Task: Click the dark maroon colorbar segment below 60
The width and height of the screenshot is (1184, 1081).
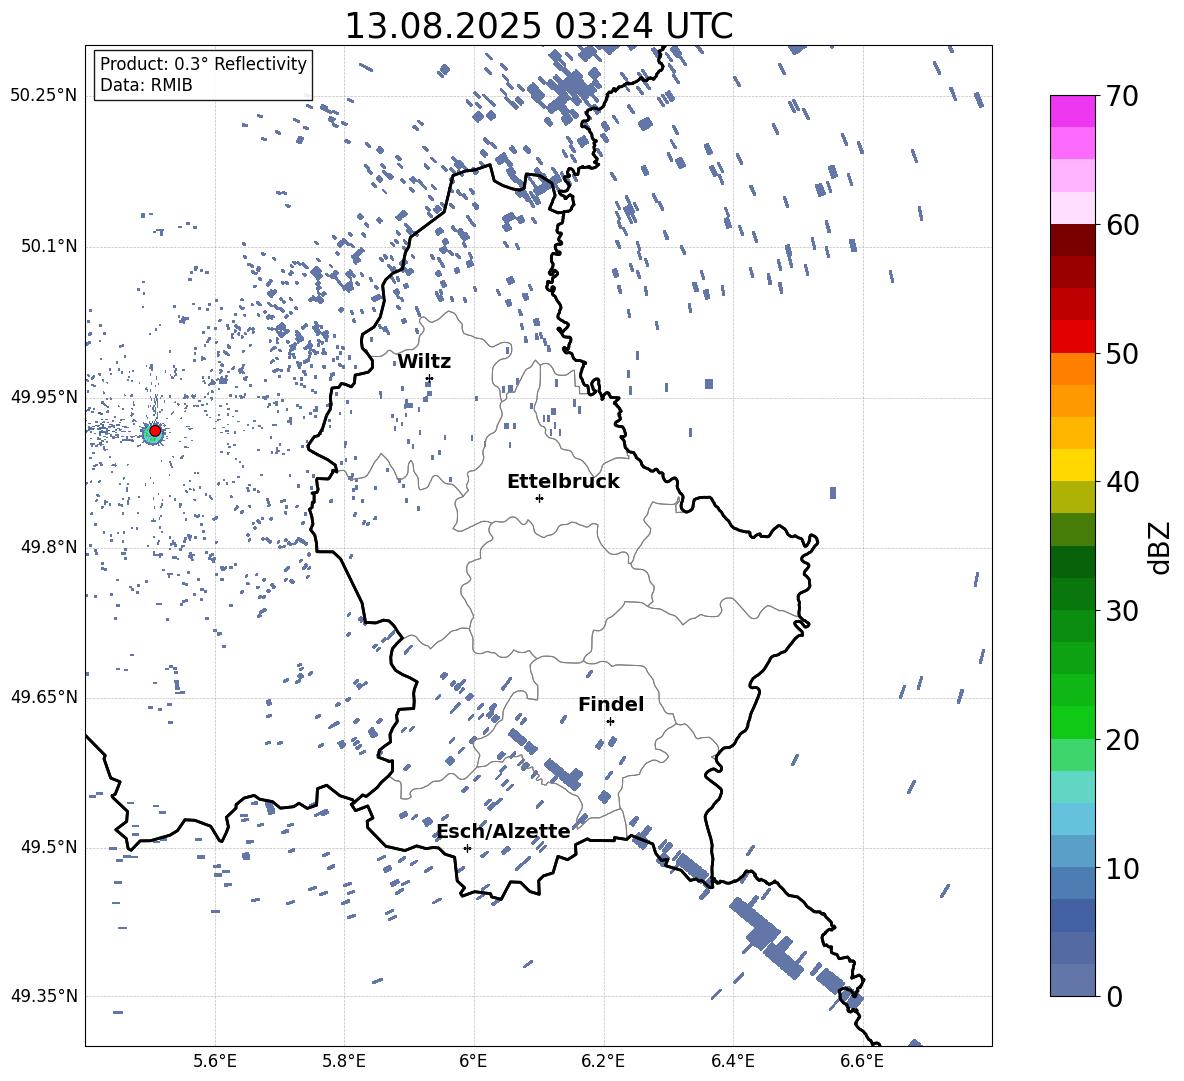Action: 1072,241
